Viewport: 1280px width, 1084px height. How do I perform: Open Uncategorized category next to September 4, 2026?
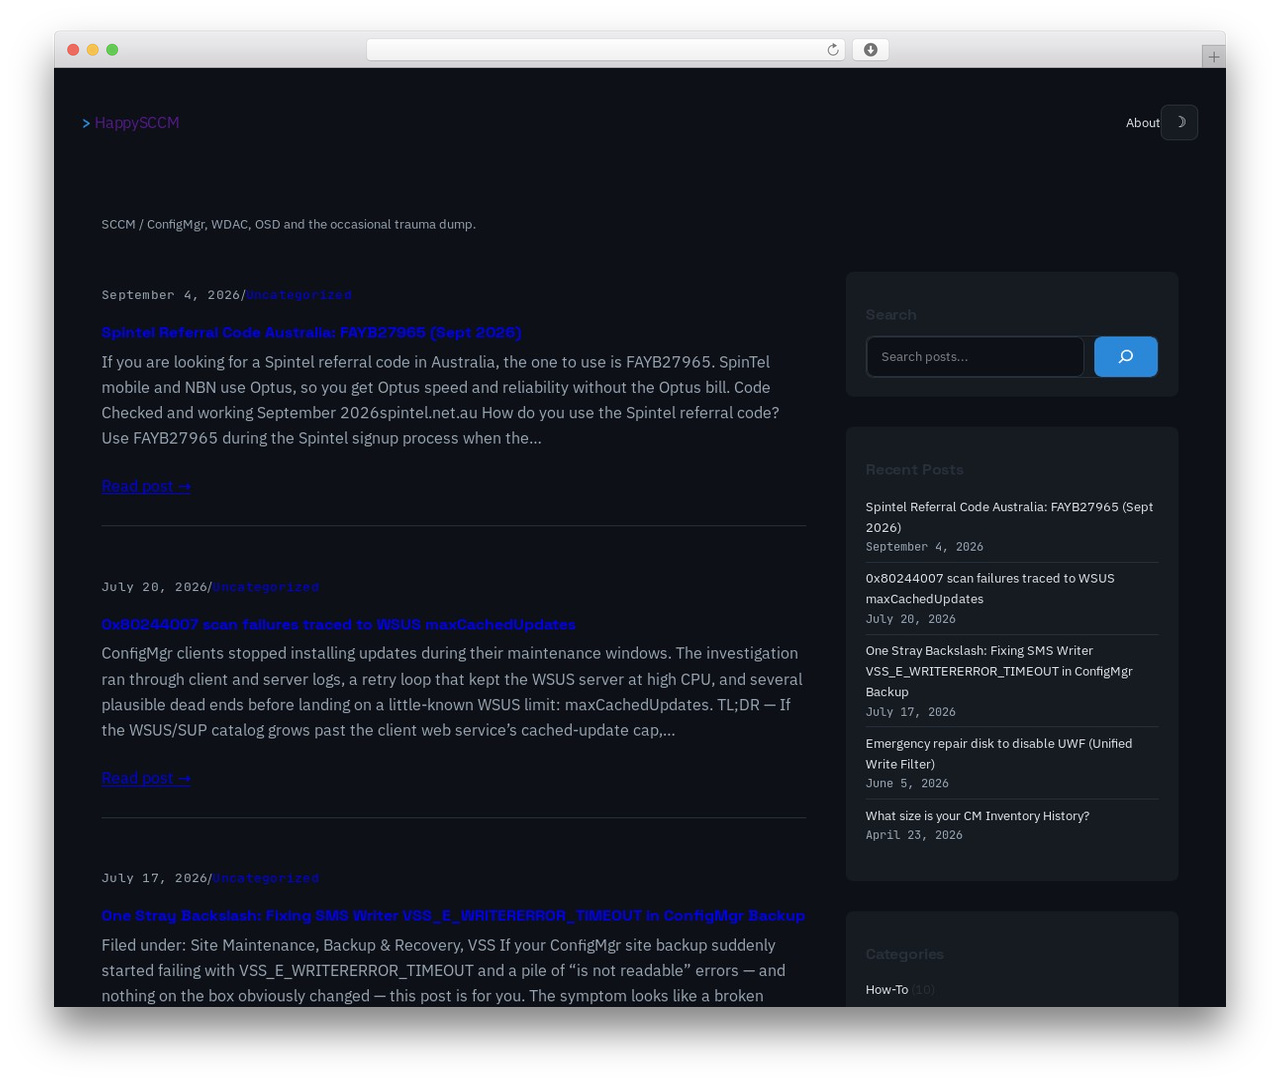point(299,295)
